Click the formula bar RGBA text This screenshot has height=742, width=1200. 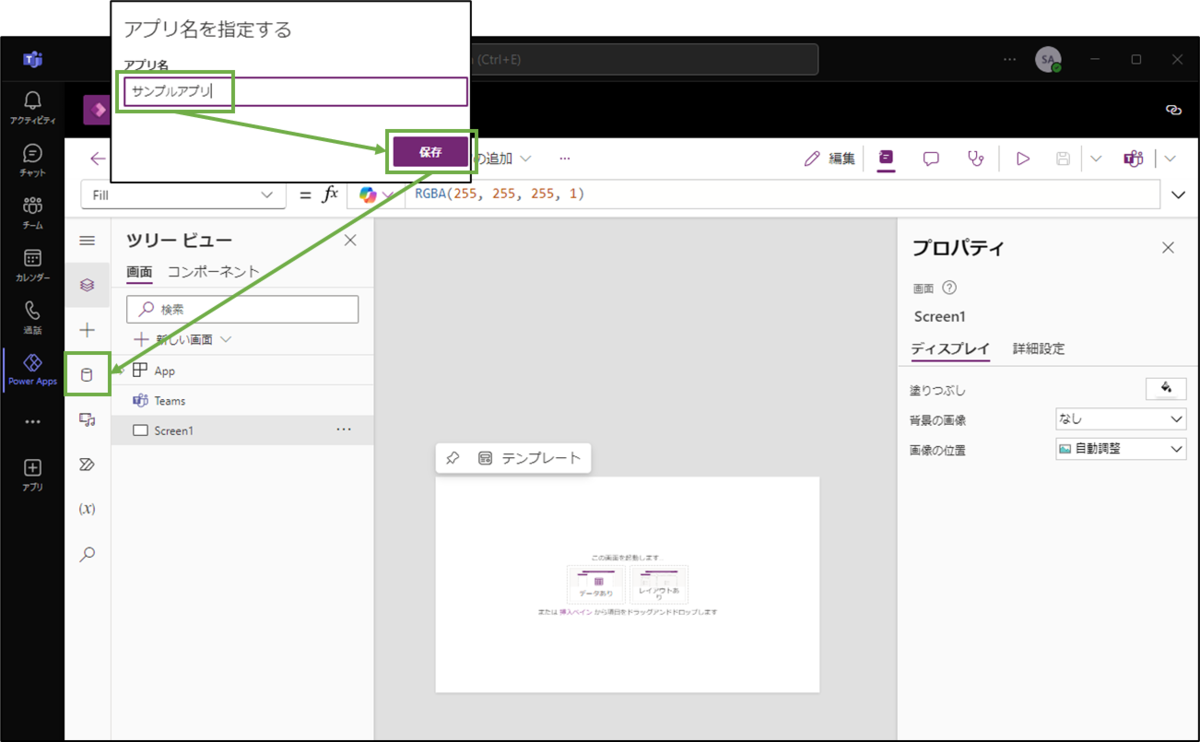[500, 194]
